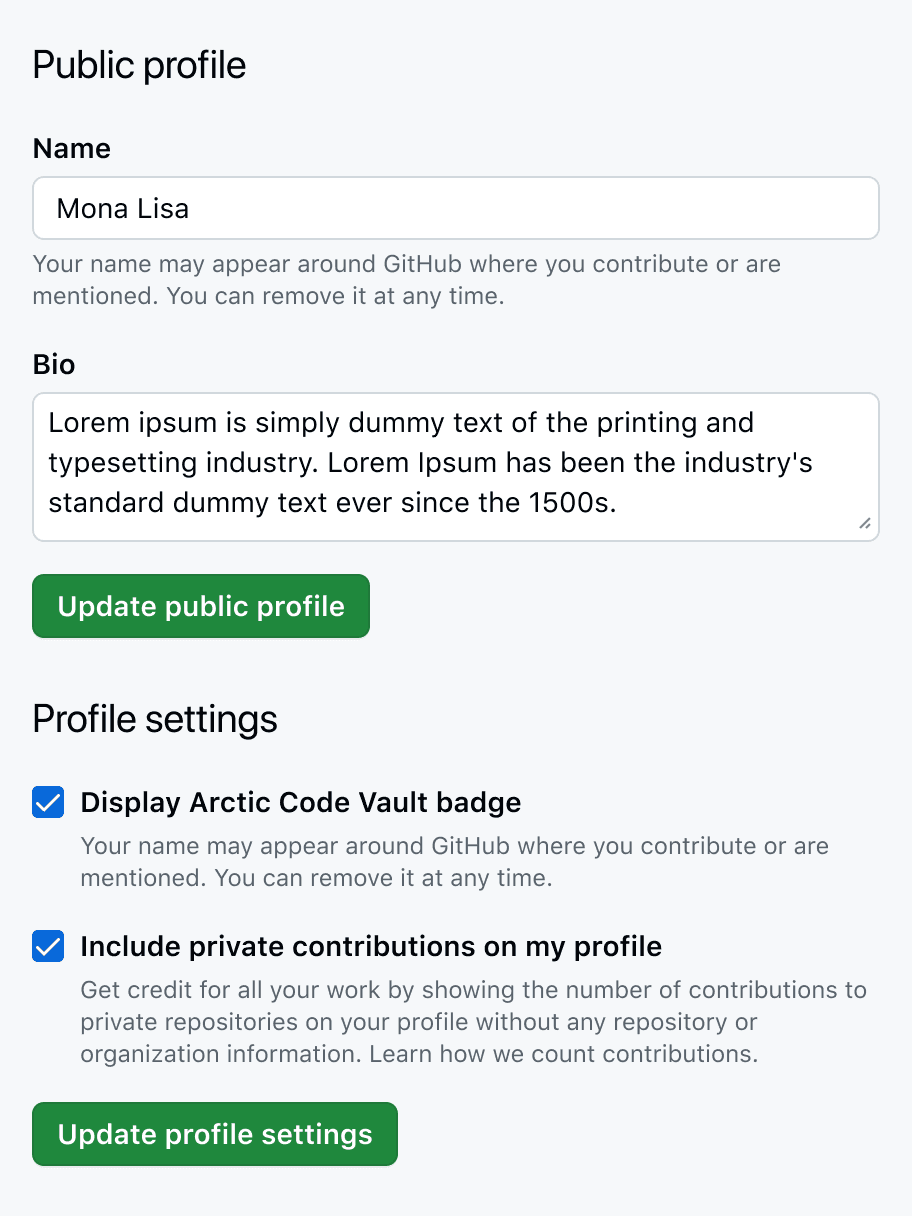Click the Bio textarea resize handle
The height and width of the screenshot is (1216, 912).
pyautogui.click(x=866, y=524)
